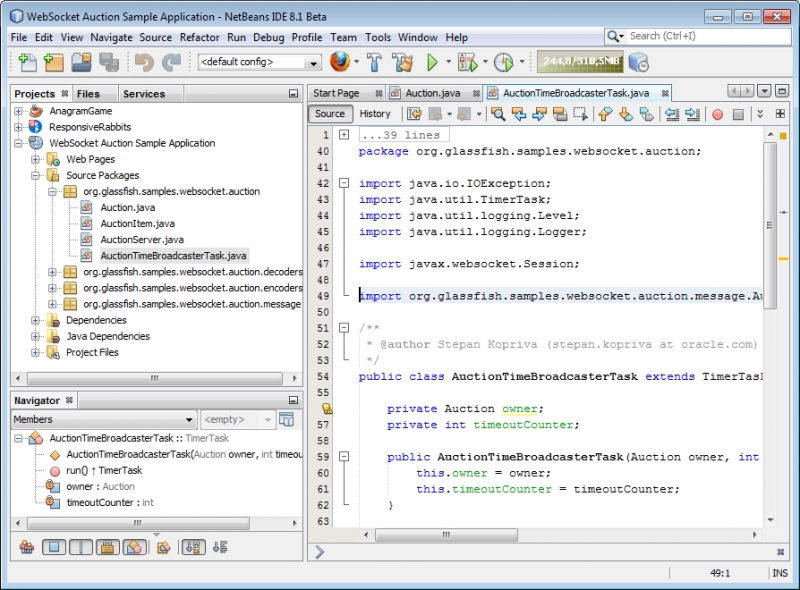Screen dimensions: 800x590
Task: Switch to the Auction.java tab
Action: [435, 93]
